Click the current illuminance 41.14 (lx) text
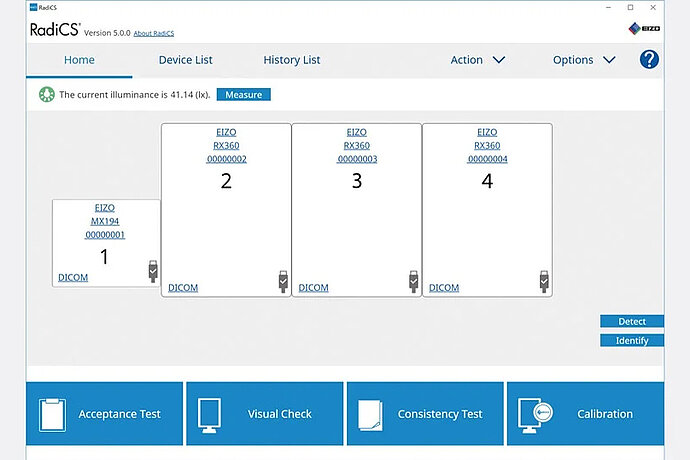The height and width of the screenshot is (460, 690). click(135, 95)
